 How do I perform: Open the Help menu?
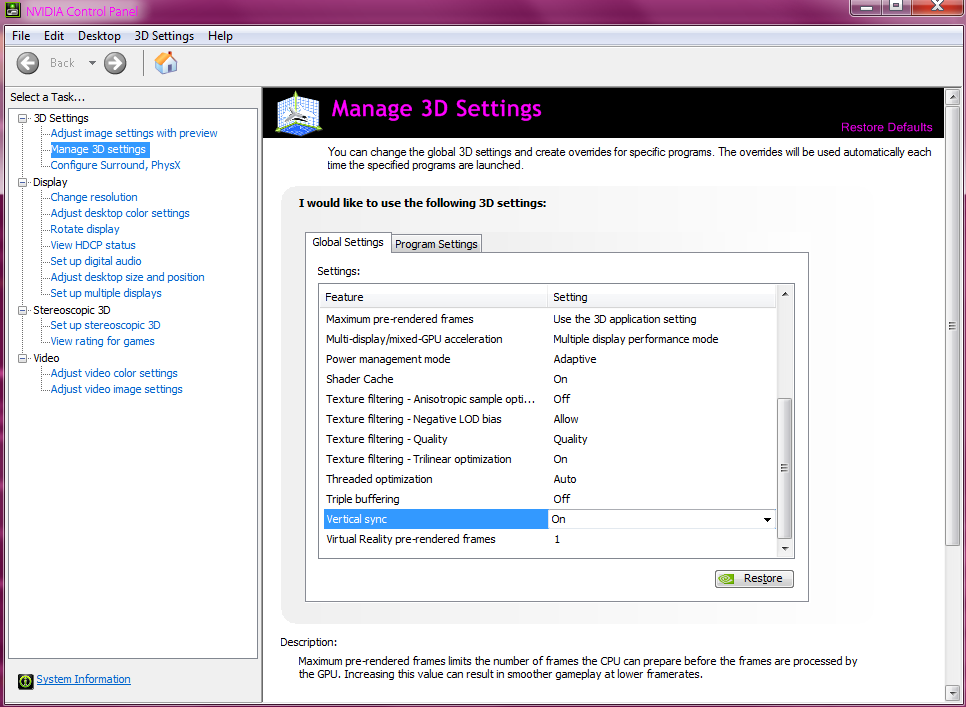[x=220, y=36]
